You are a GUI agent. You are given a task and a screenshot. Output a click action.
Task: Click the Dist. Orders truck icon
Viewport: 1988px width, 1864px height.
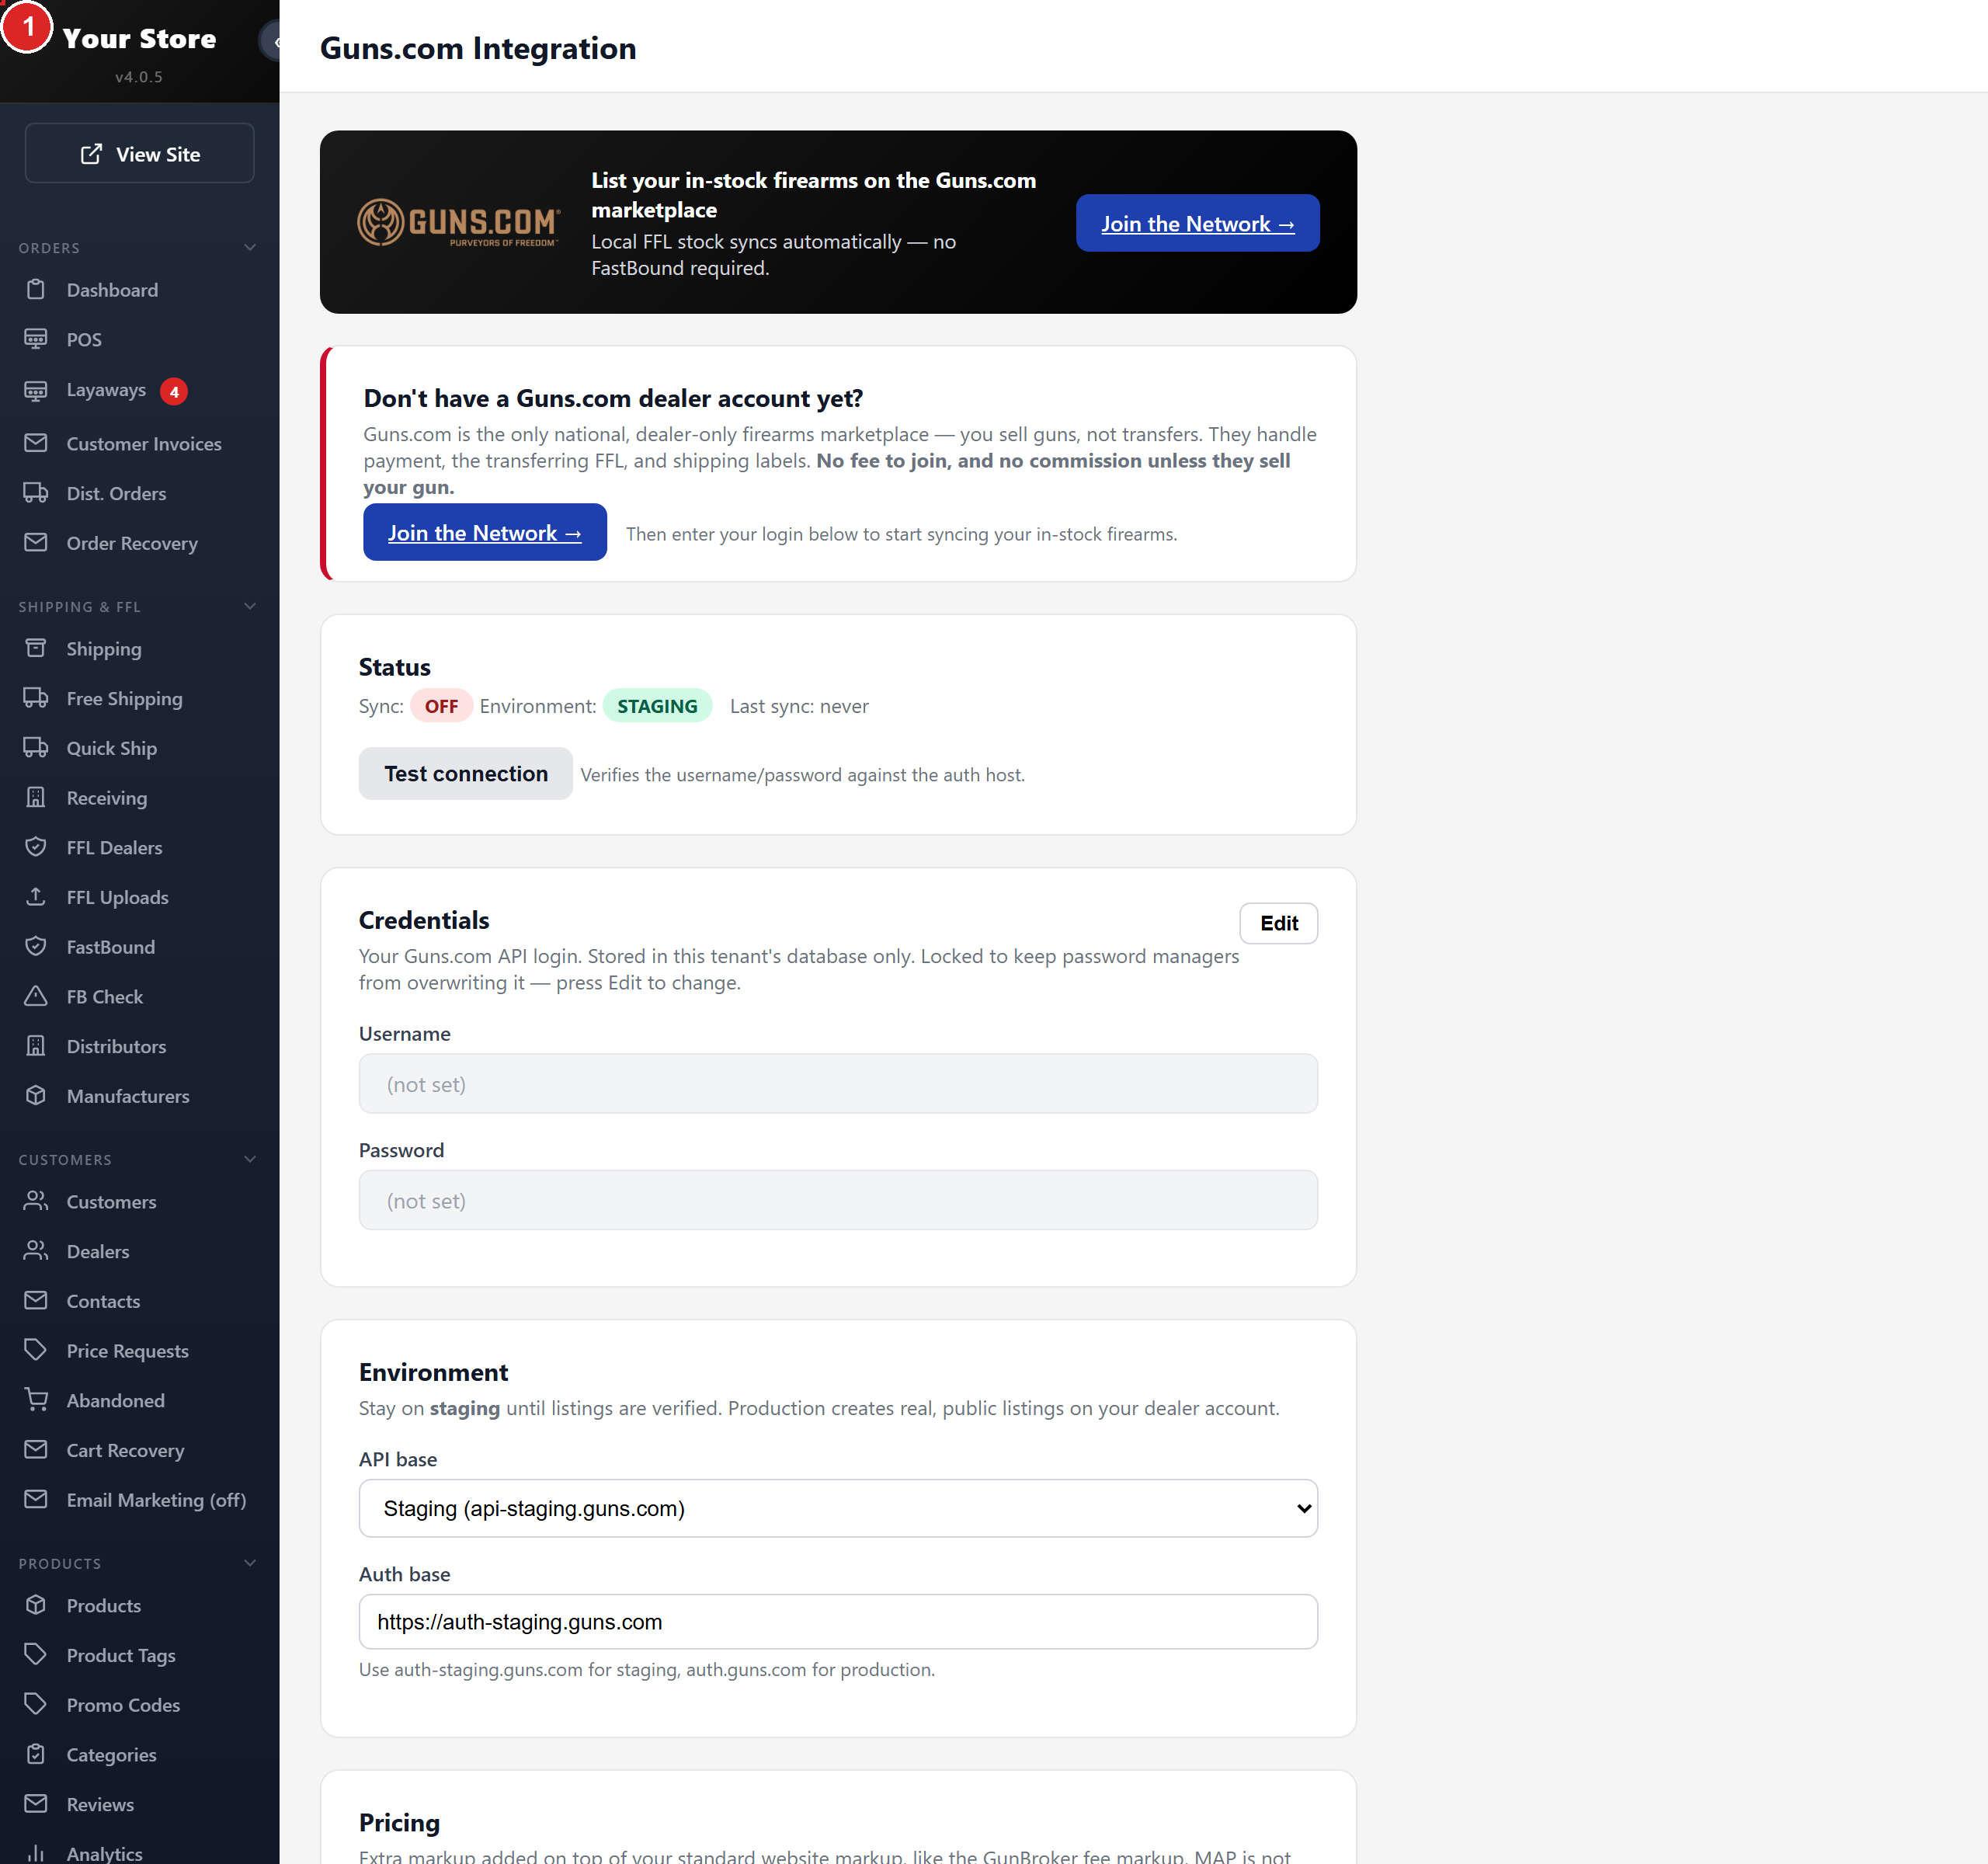(x=36, y=493)
